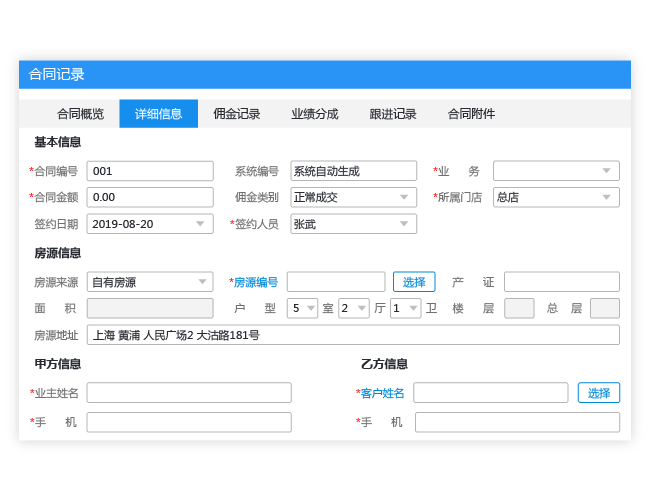The width and height of the screenshot is (650, 501).
Task: Click the 业主姓名 input field
Action: (x=189, y=393)
